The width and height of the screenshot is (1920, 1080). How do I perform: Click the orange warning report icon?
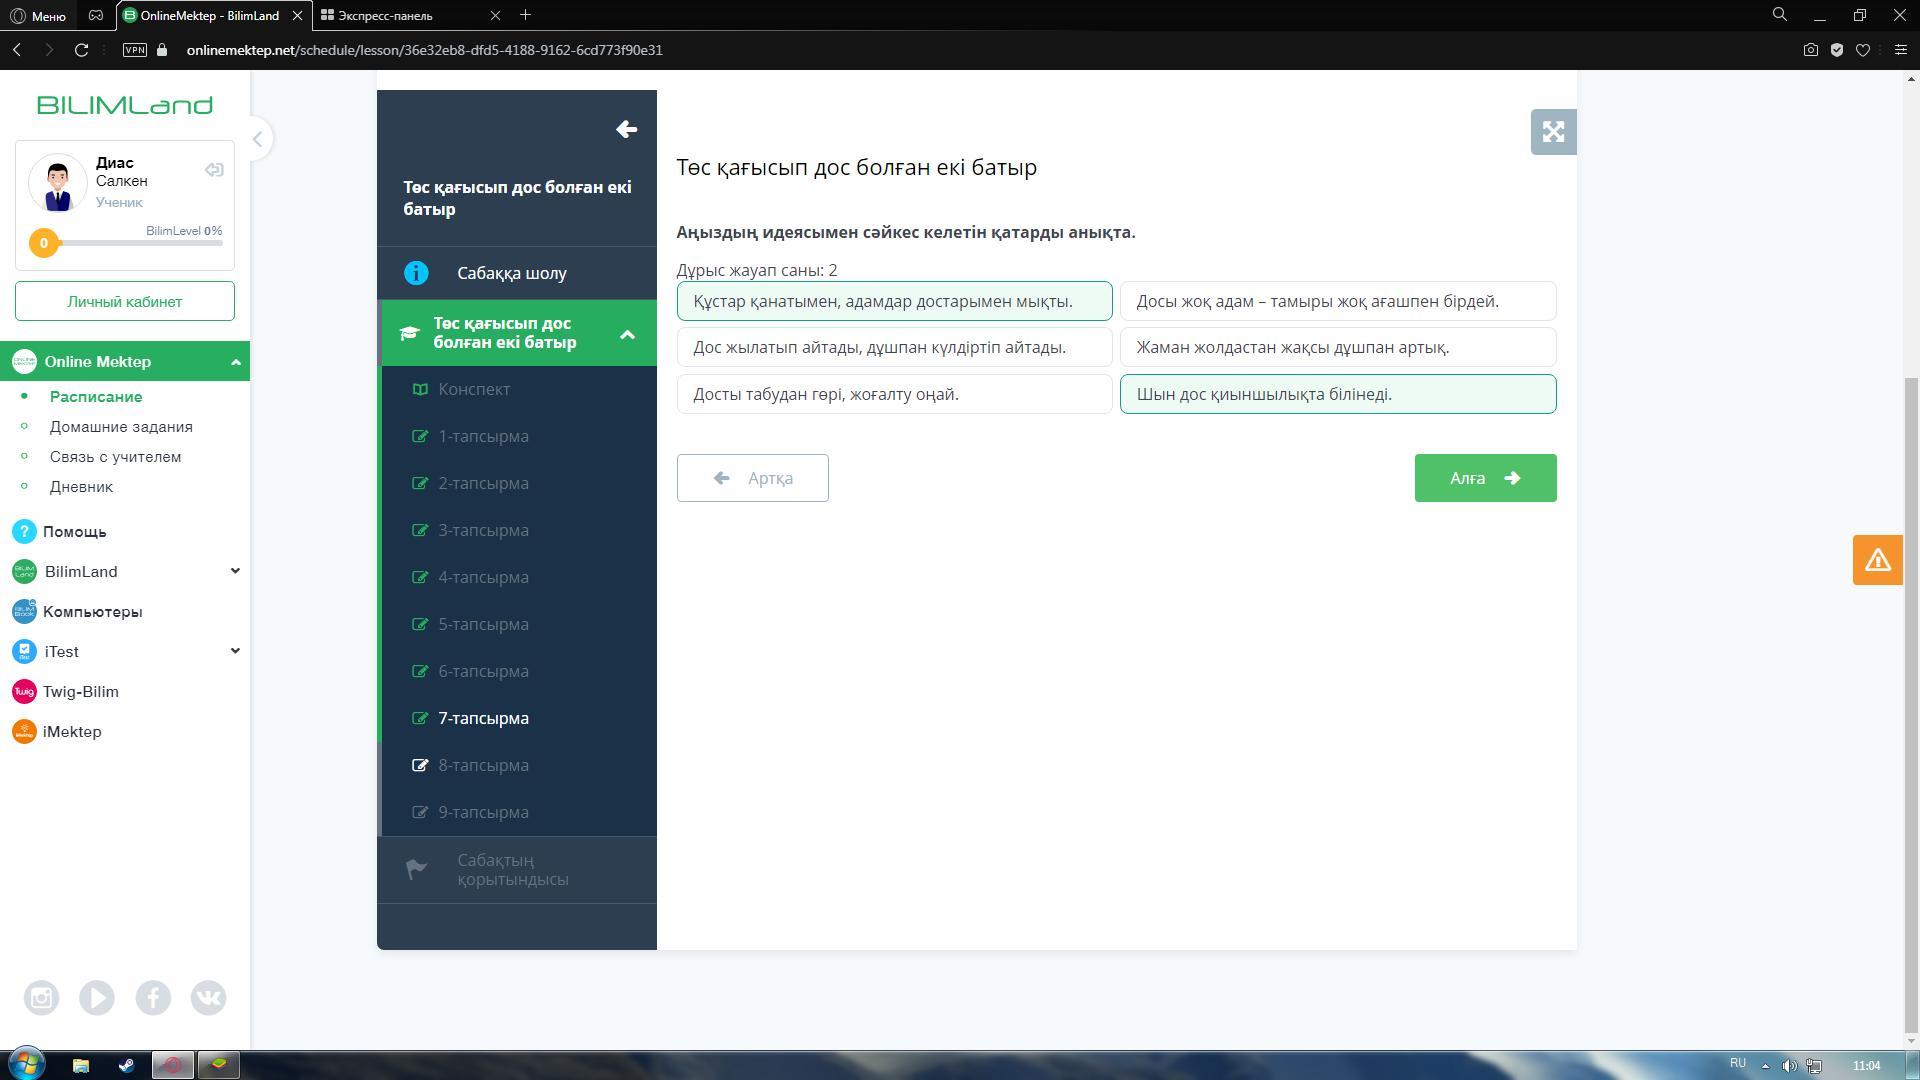(x=1877, y=560)
